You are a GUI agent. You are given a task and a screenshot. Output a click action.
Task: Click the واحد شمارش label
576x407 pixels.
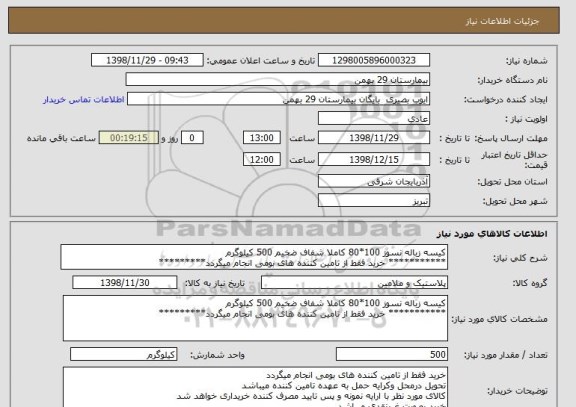tap(217, 355)
